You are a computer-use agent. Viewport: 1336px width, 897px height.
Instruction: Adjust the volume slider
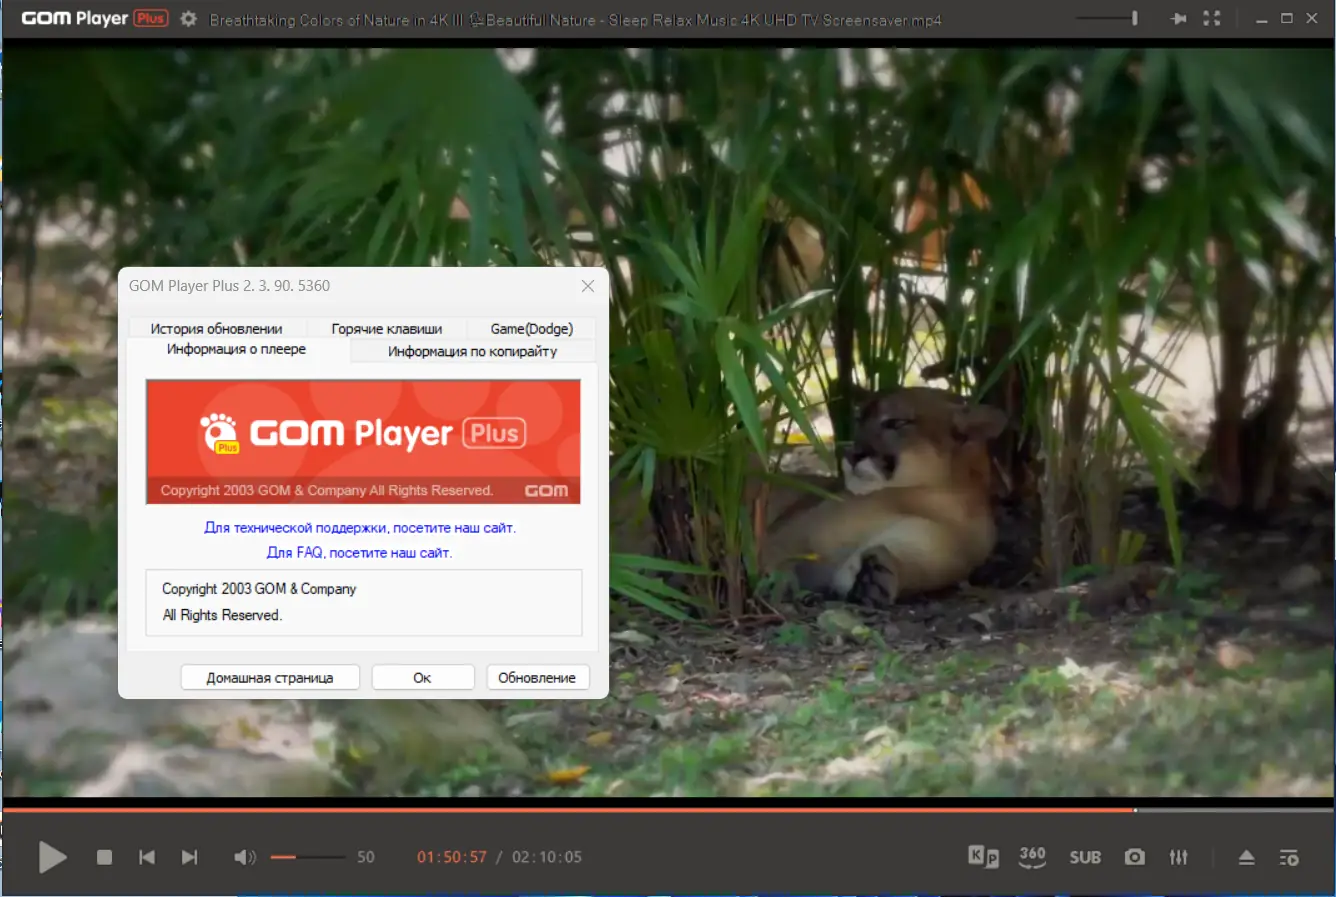(x=308, y=857)
